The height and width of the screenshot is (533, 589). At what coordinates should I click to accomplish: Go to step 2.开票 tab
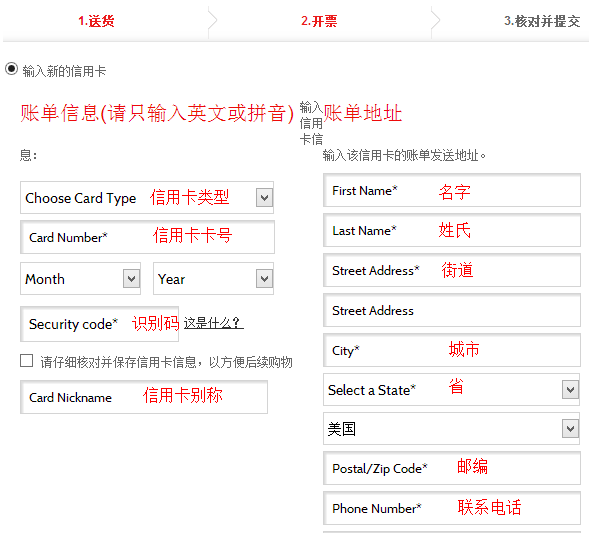[x=319, y=21]
